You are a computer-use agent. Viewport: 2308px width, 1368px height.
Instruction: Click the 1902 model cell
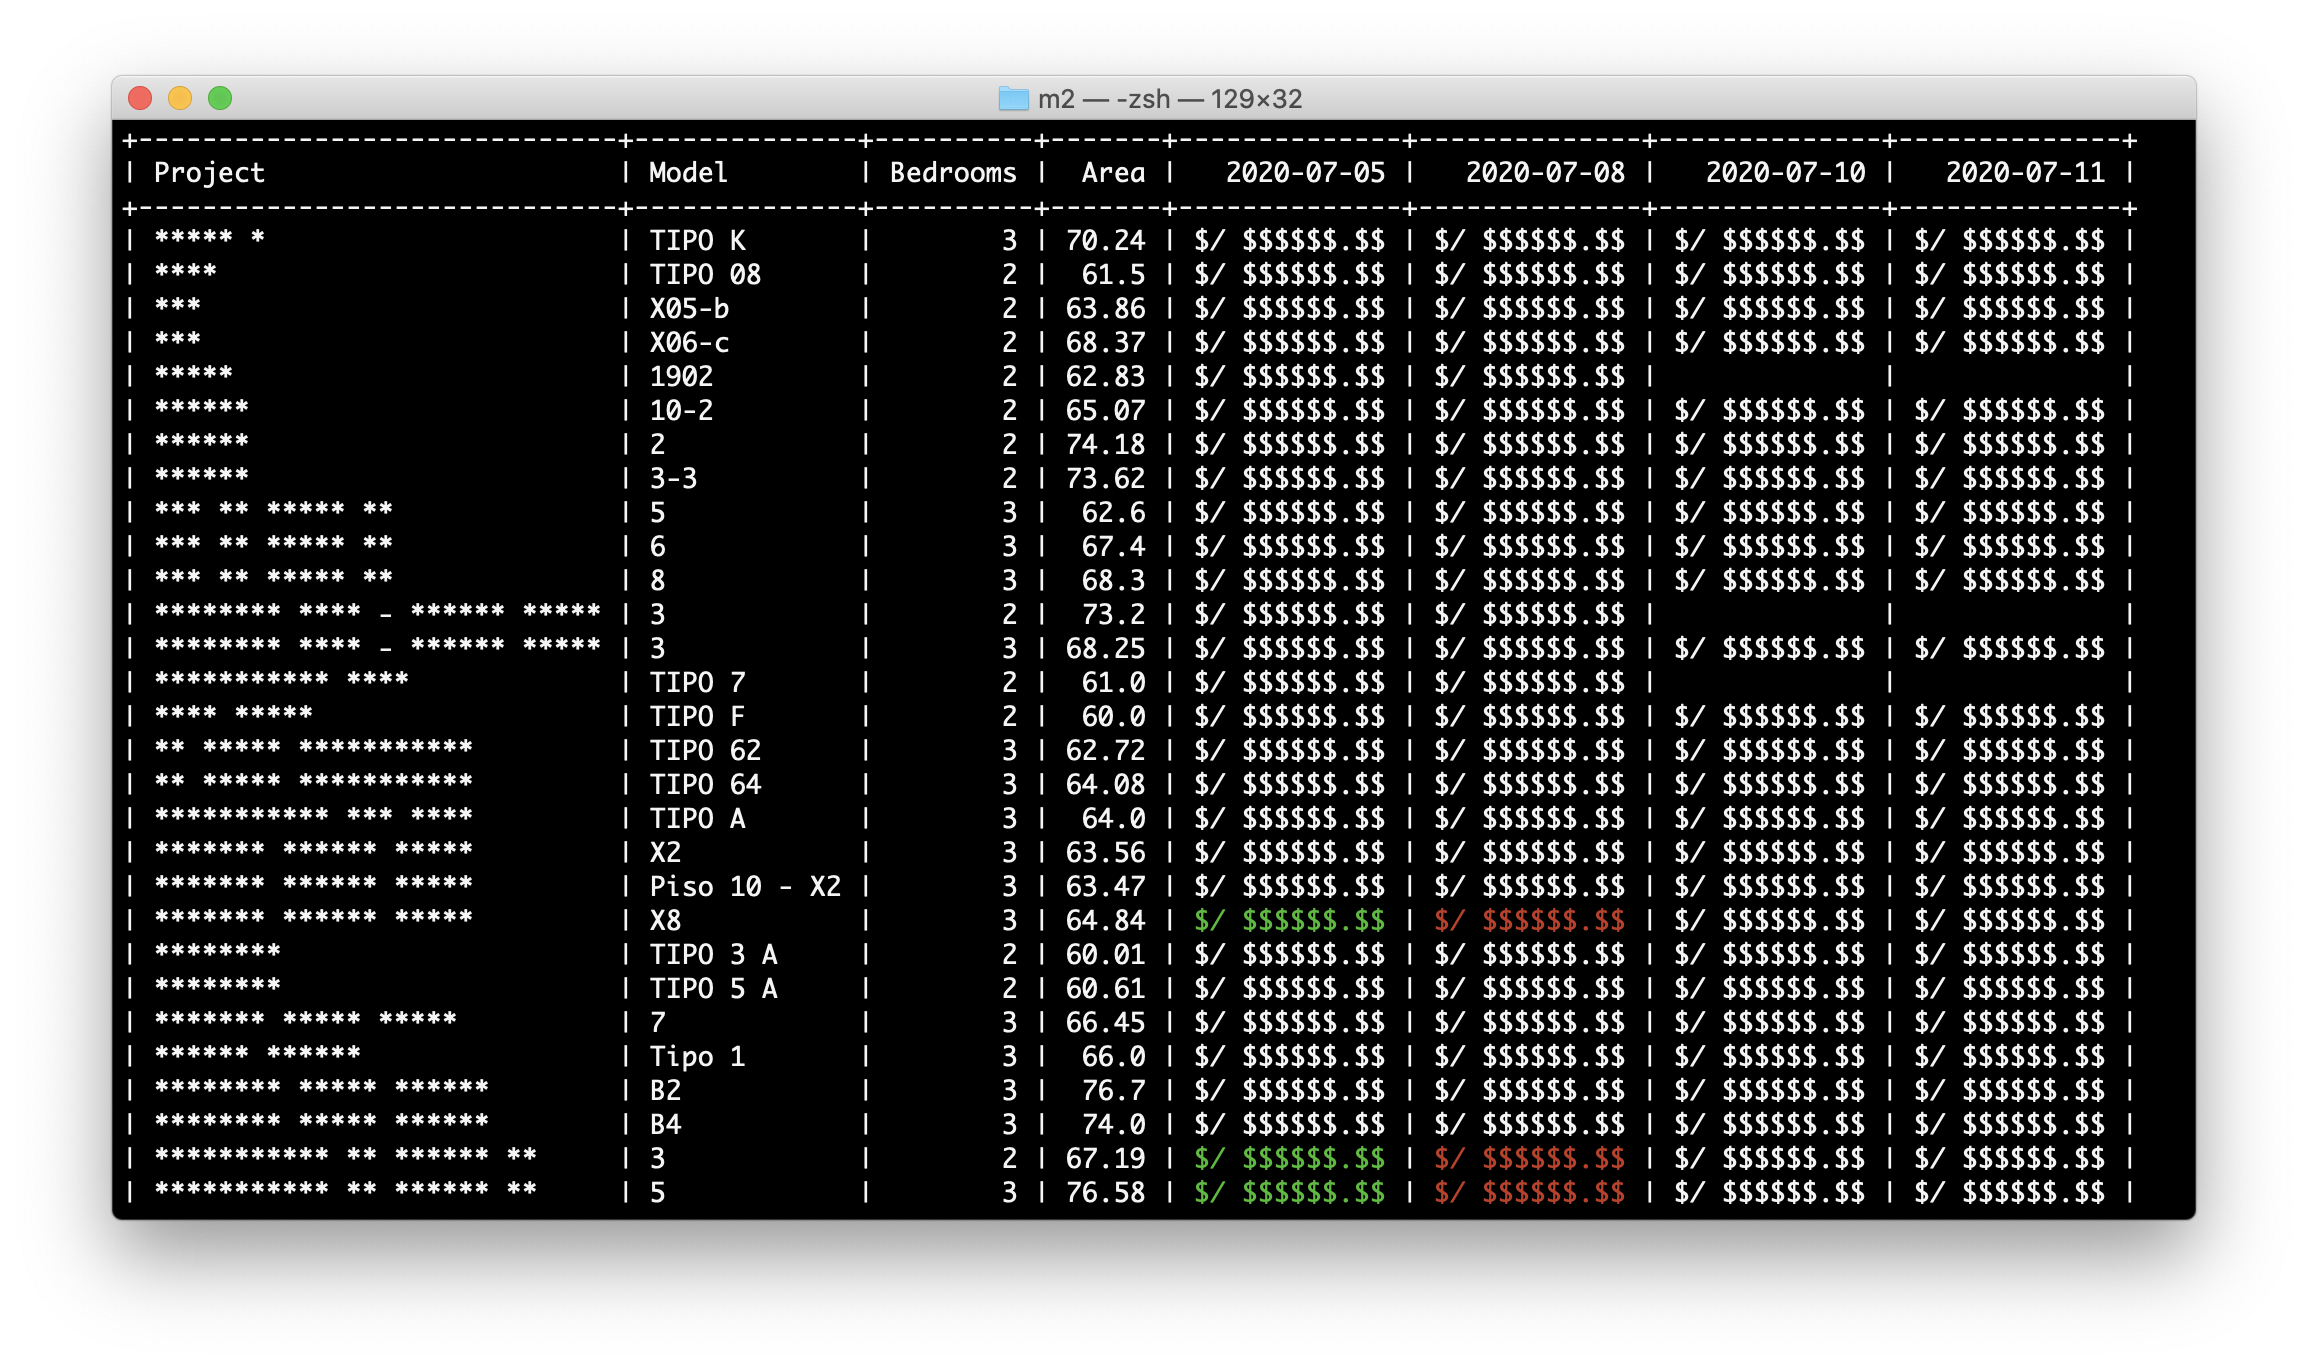pos(681,377)
